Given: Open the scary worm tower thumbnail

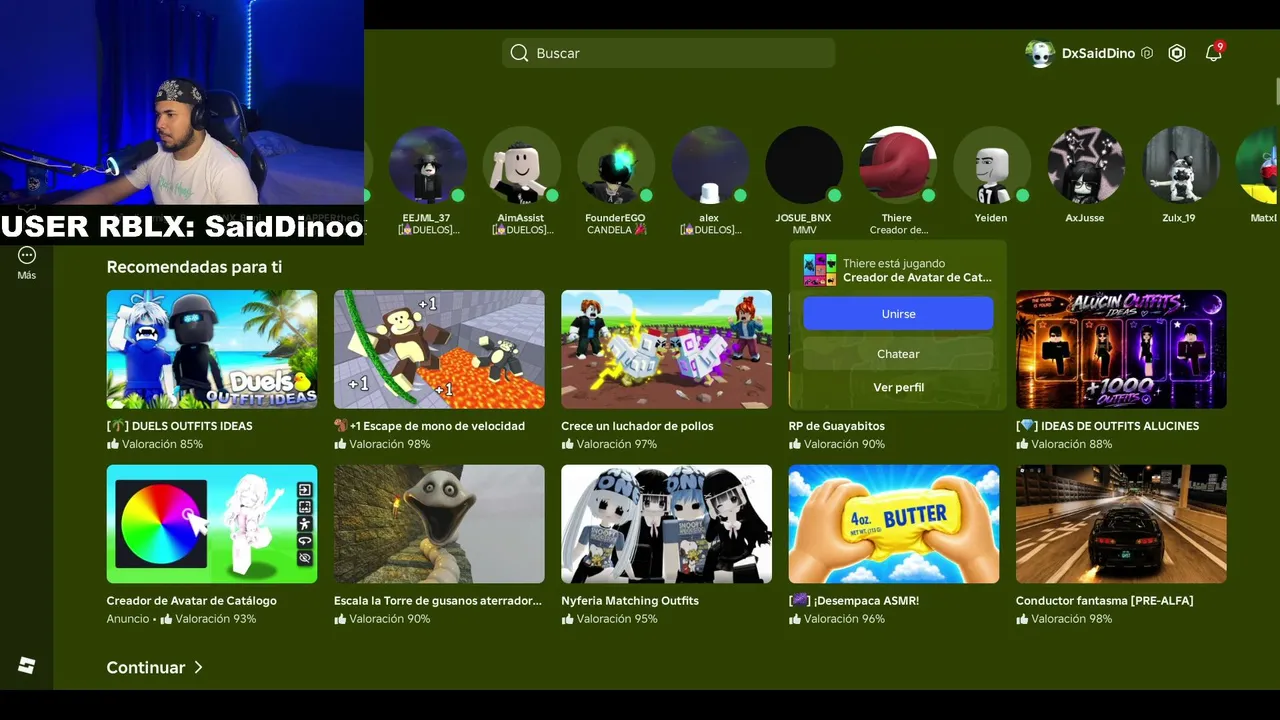Looking at the screenshot, I should [x=439, y=524].
